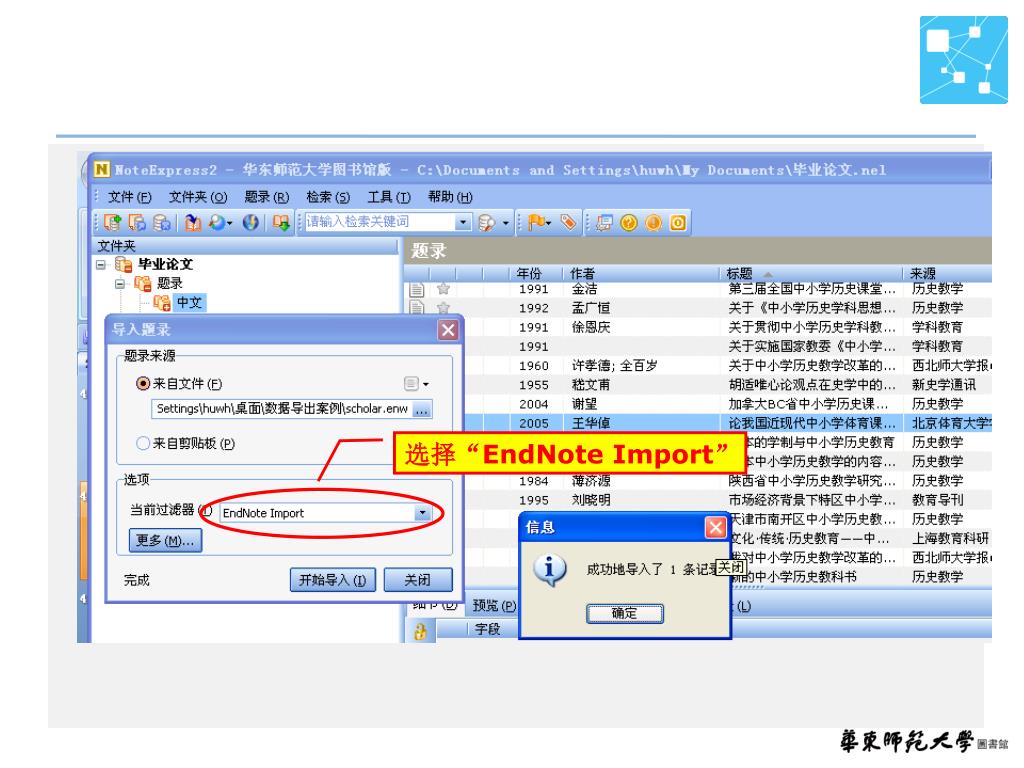Sort by the 标题 column header
1024x768 pixels.
click(812, 273)
